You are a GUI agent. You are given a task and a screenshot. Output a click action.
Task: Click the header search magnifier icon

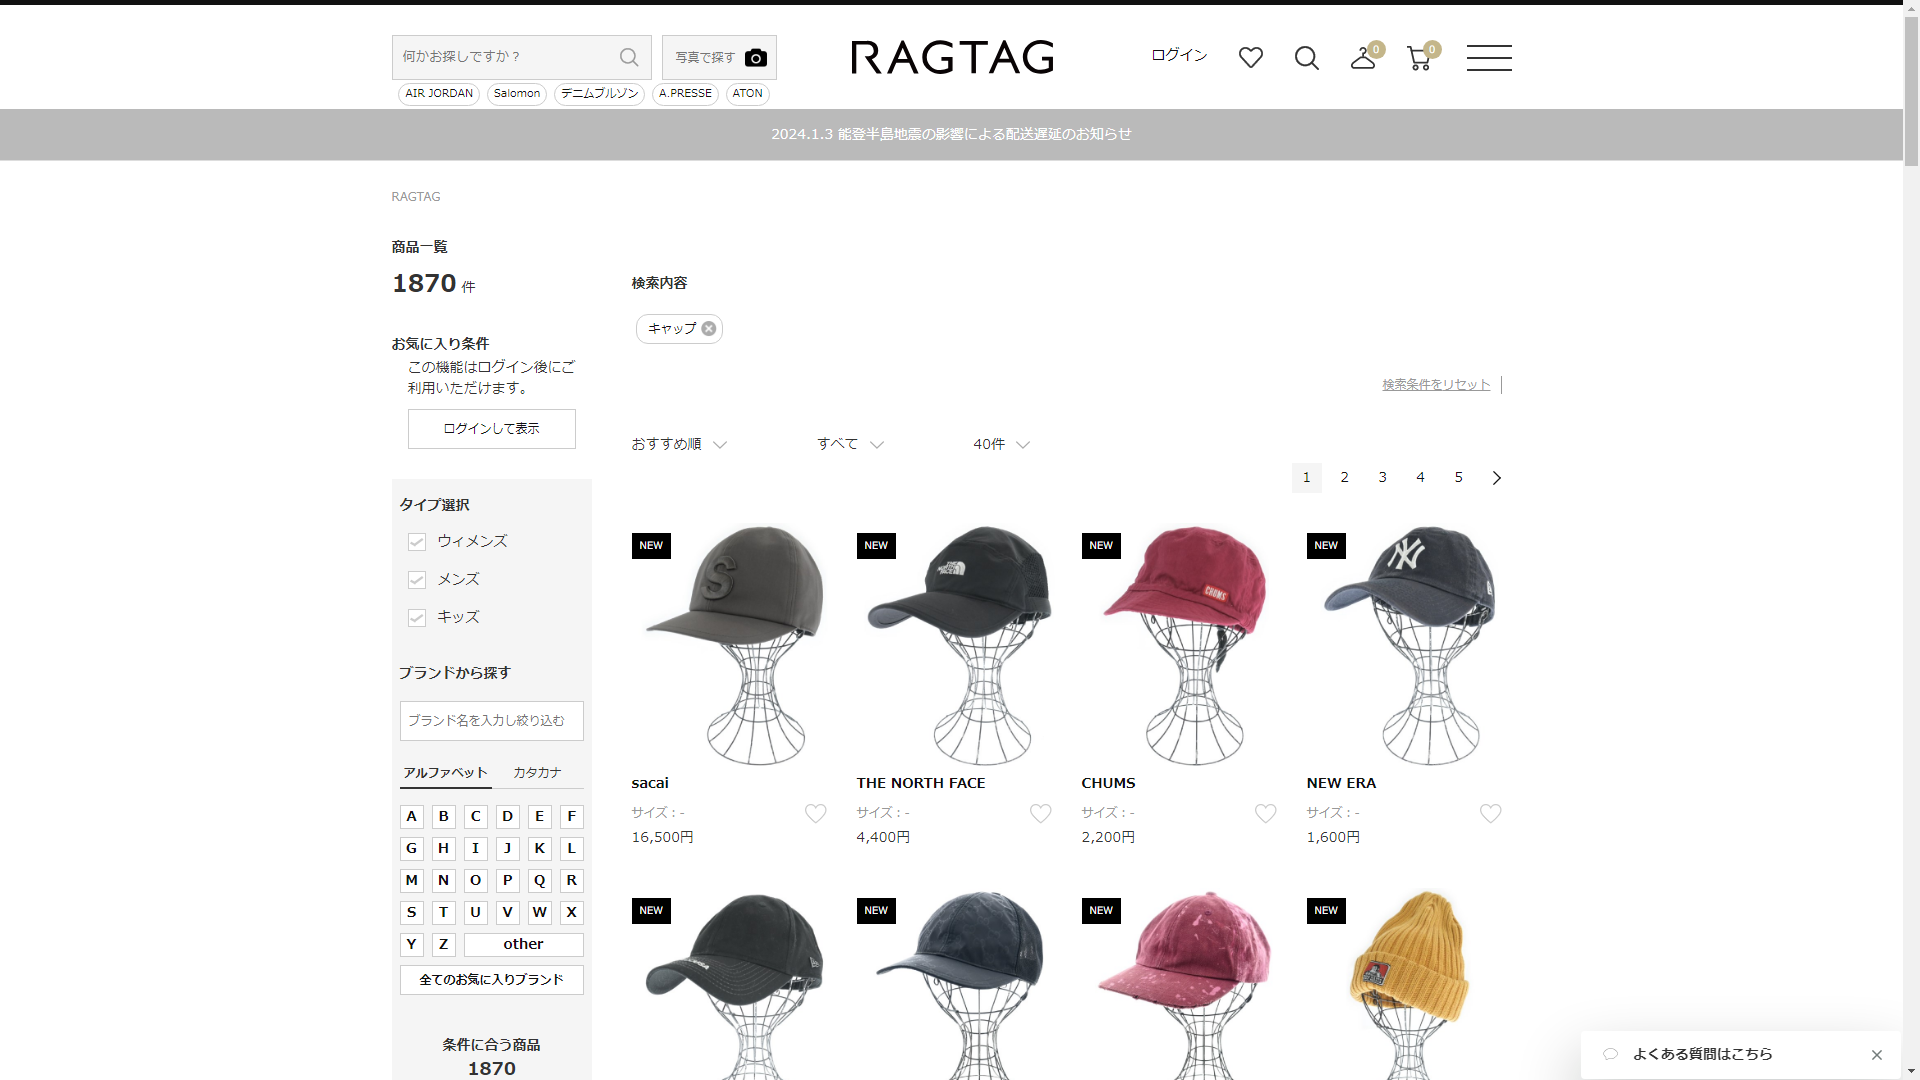click(x=1306, y=58)
